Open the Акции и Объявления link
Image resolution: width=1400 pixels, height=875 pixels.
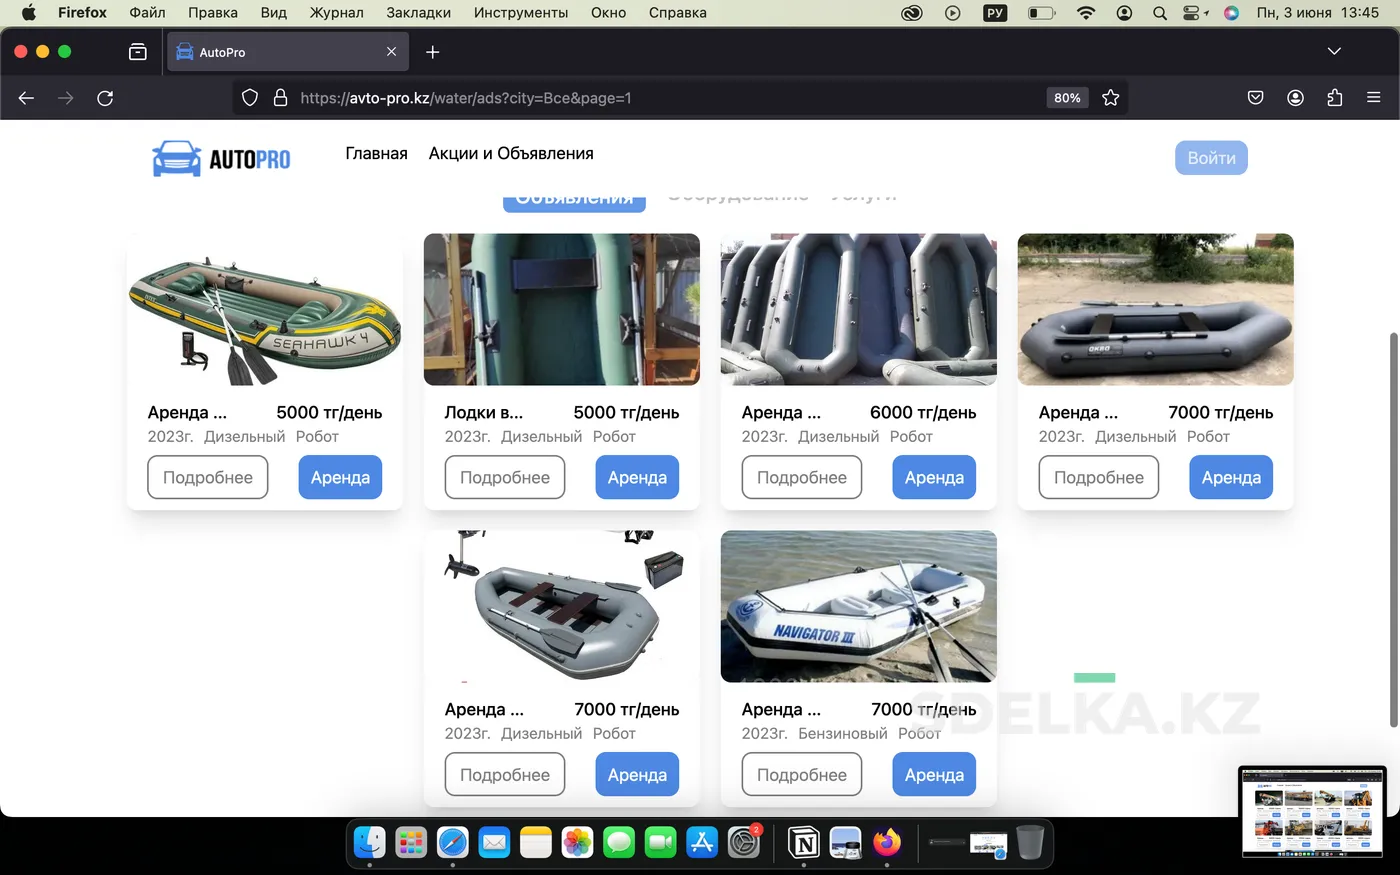511,153
